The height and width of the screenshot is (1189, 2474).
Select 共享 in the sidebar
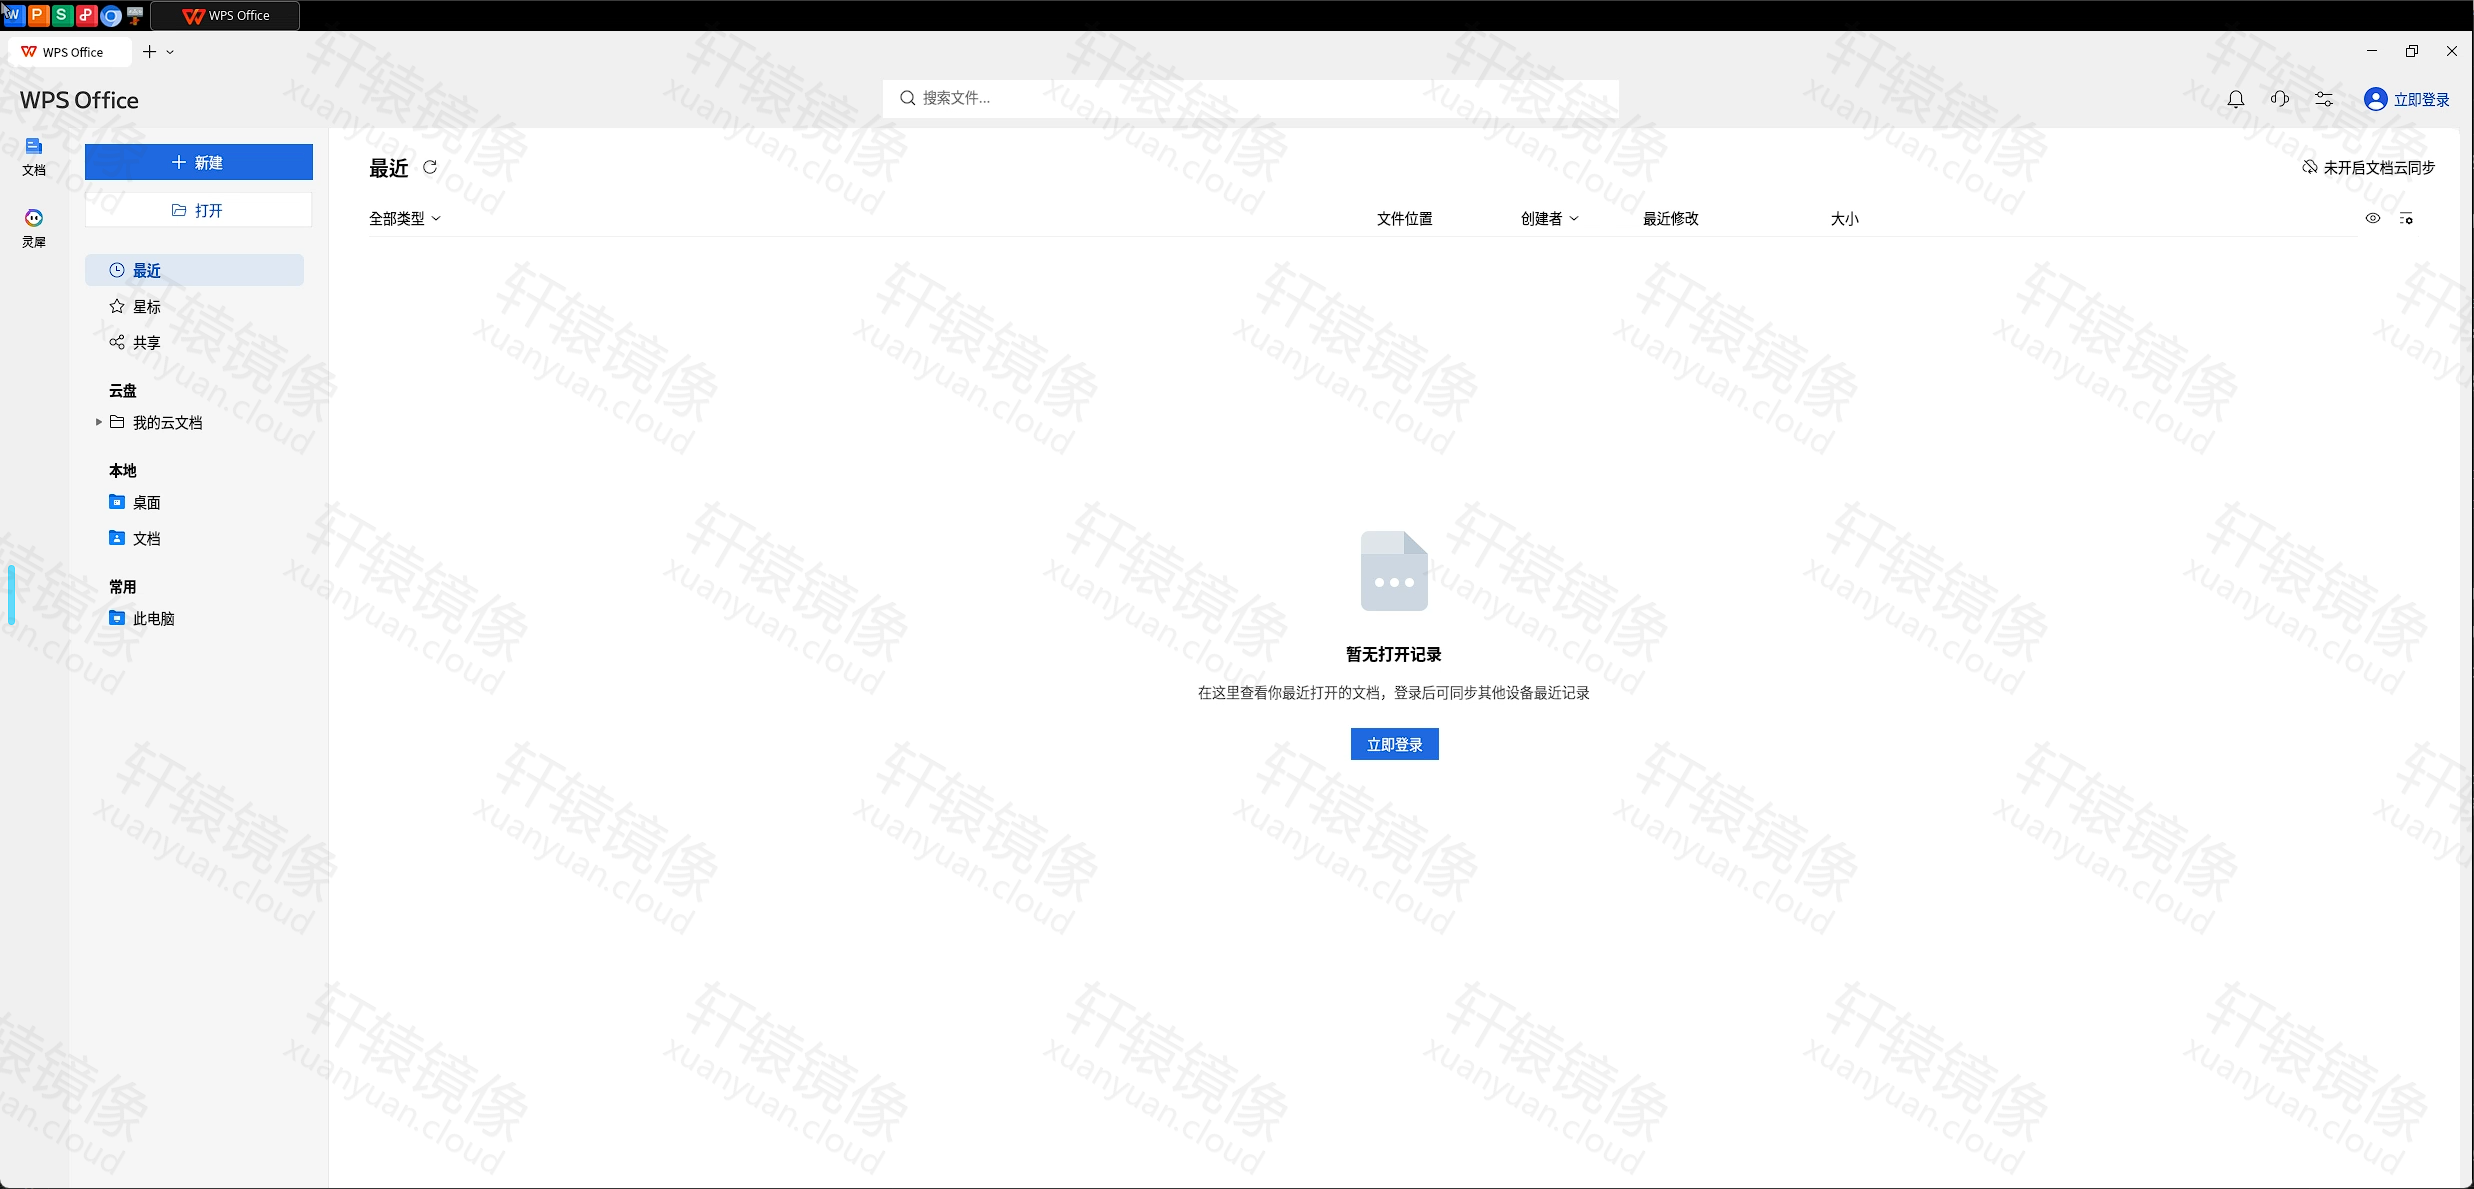tap(194, 342)
